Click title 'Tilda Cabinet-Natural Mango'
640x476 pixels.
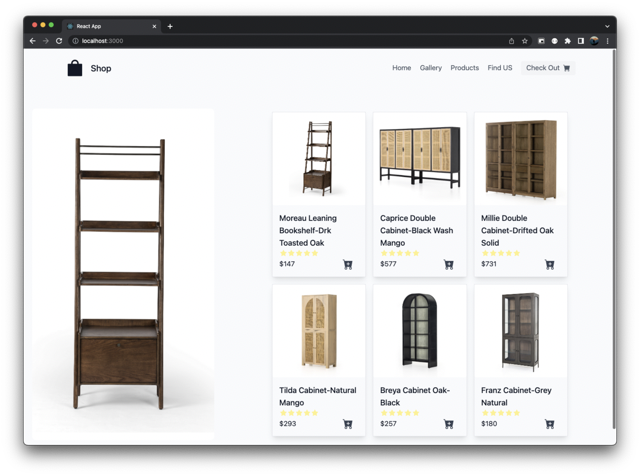coord(318,396)
